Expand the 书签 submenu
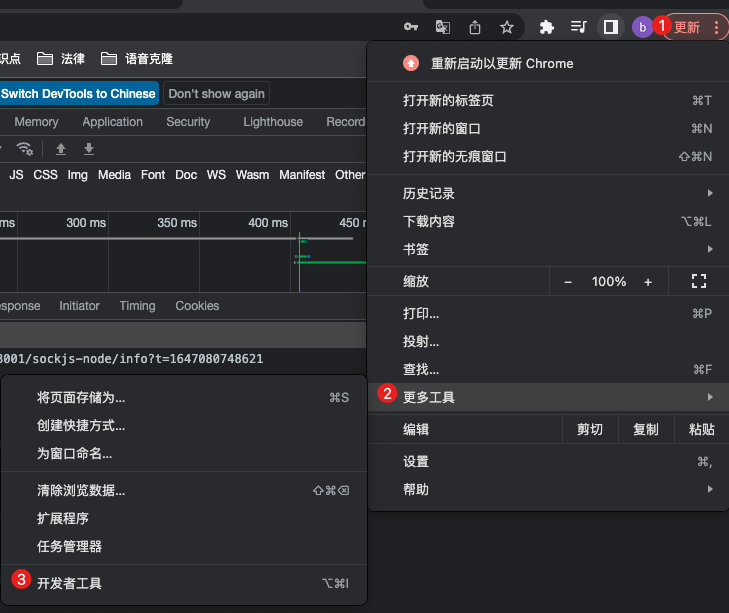Screen dimensions: 729x613 pos(548,249)
